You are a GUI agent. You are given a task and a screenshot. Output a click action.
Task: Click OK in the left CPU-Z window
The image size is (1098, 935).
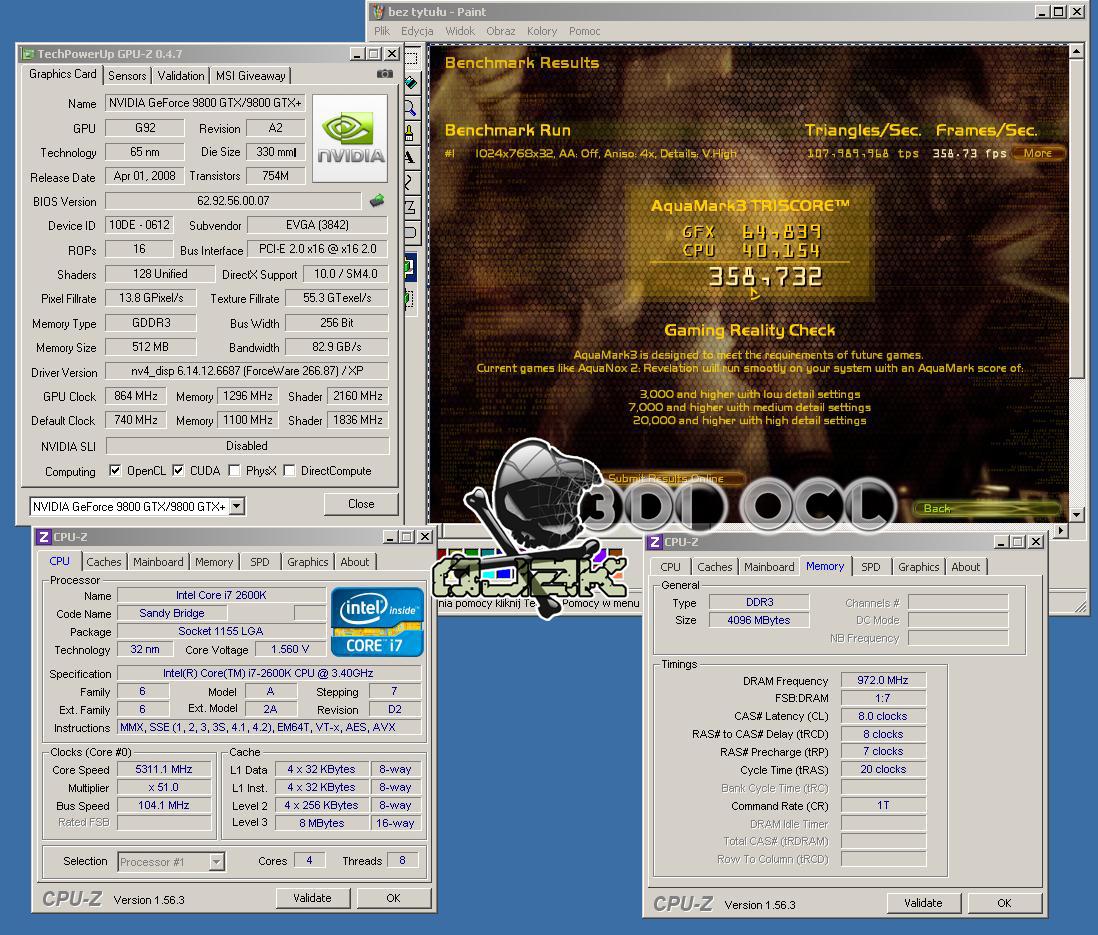[x=393, y=898]
